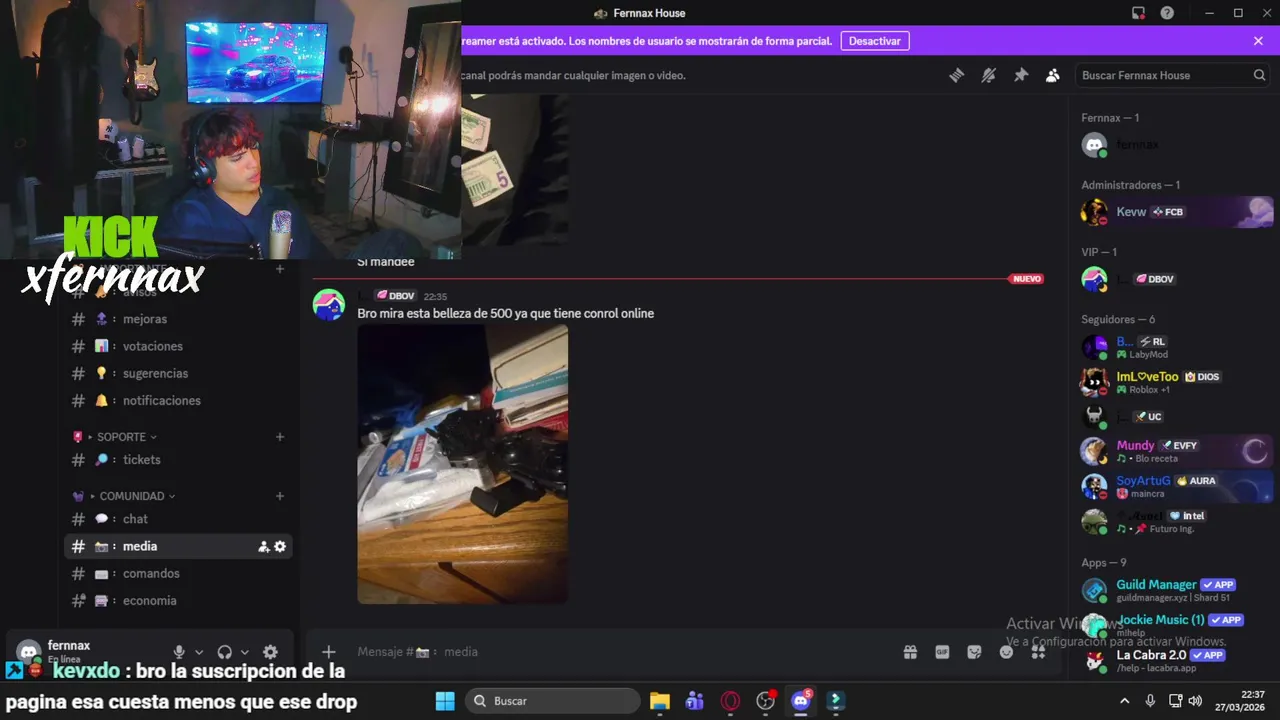Viewport: 1280px width, 720px height.
Task: Open Mundy member entry
Action: 1176,451
